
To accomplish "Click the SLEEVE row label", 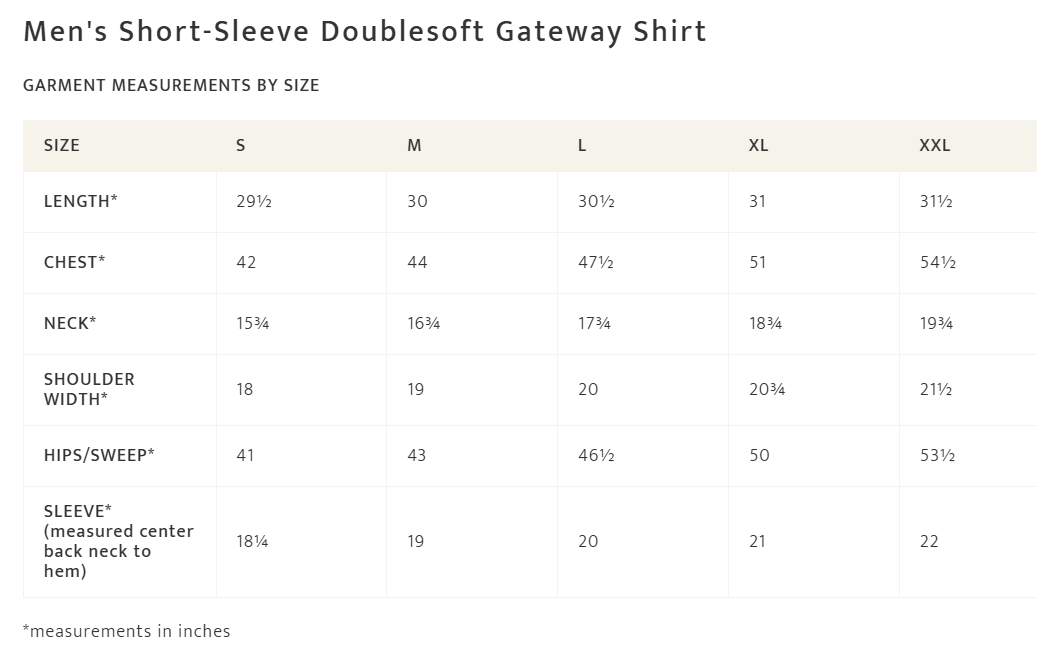I will 118,541.
